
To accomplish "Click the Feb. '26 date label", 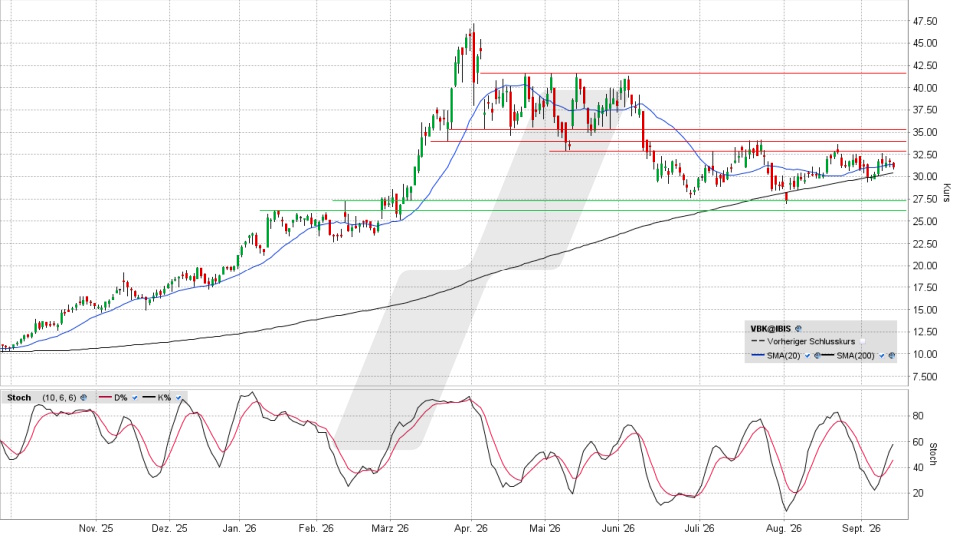I will 317,528.
